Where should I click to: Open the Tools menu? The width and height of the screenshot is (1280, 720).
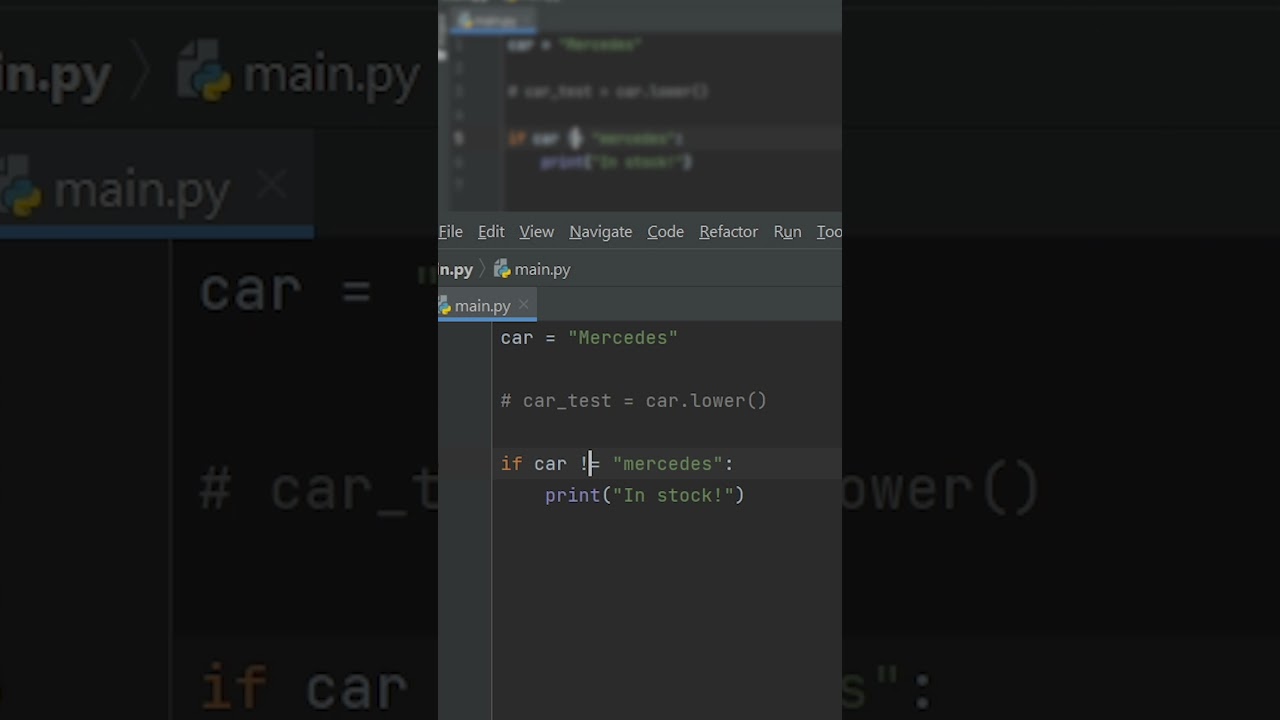[829, 232]
